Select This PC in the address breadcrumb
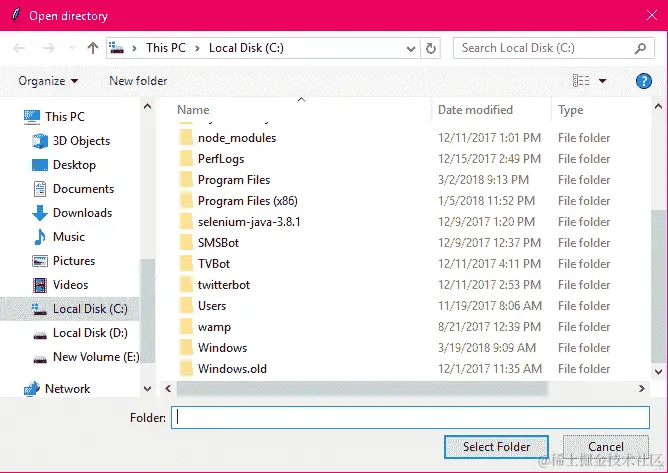 [x=166, y=48]
